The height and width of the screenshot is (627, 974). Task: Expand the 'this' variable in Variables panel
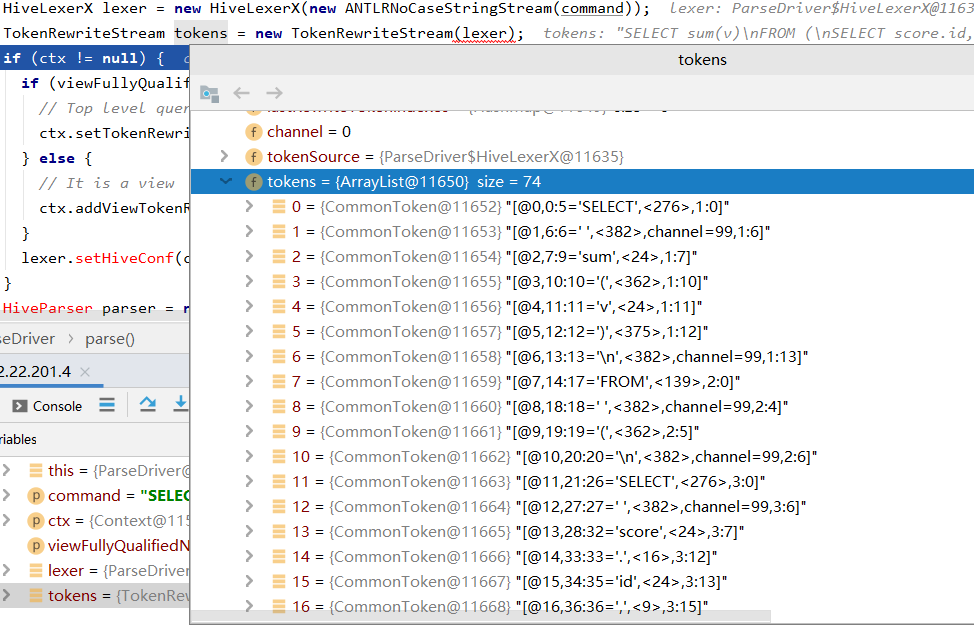(6, 470)
